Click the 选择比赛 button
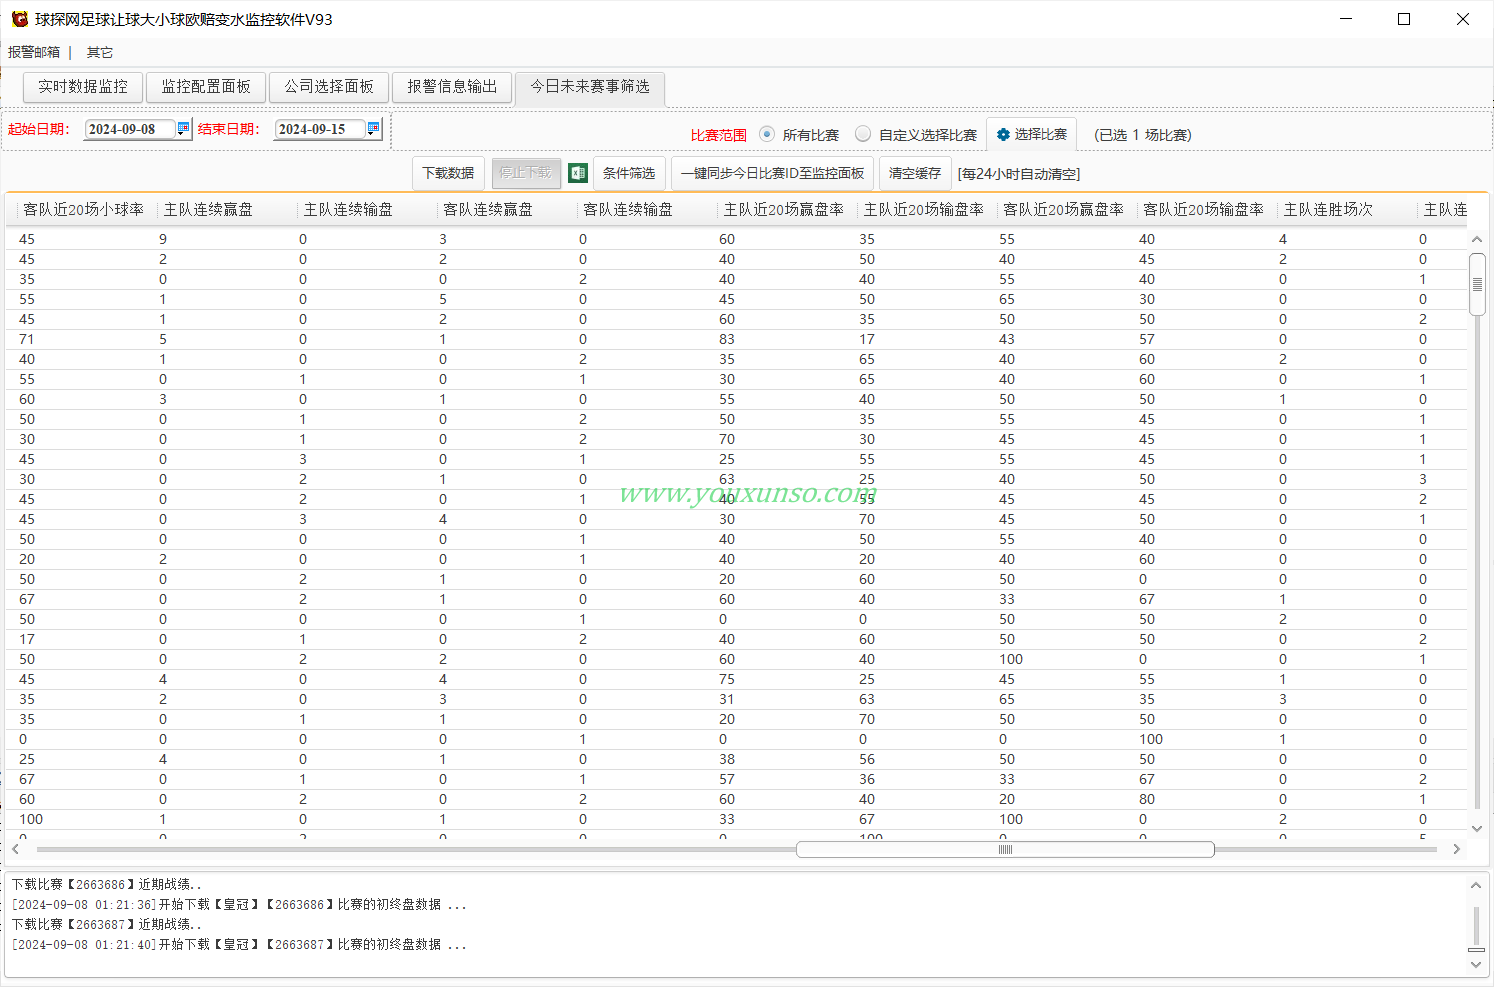 (1031, 134)
